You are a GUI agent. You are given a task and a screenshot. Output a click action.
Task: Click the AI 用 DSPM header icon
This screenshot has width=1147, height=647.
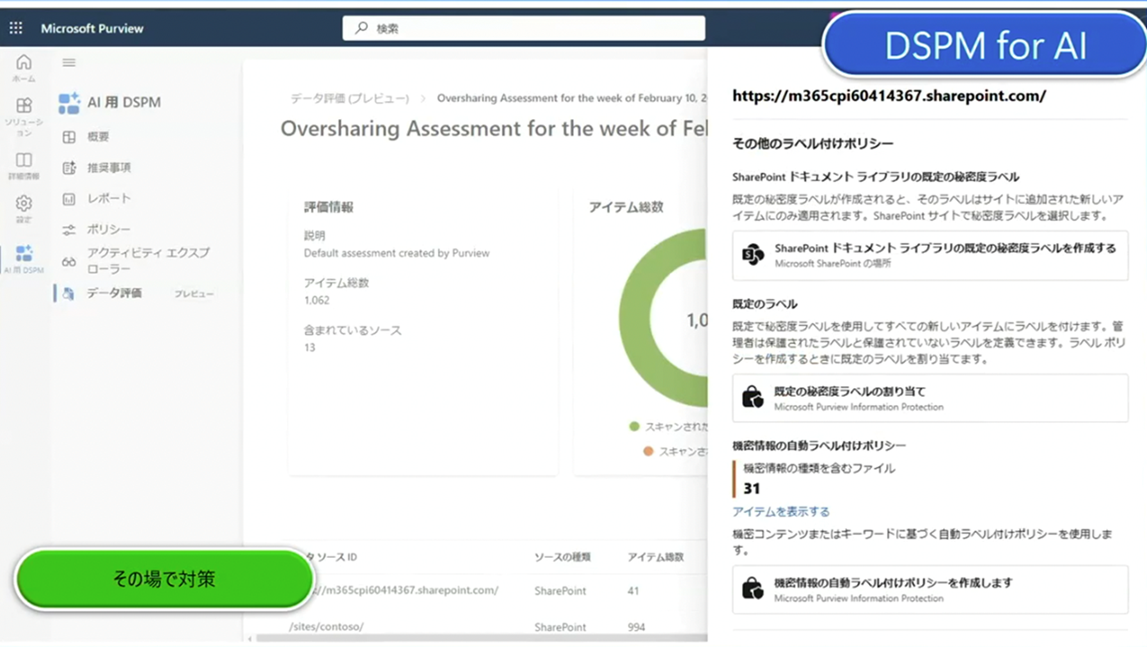point(69,102)
